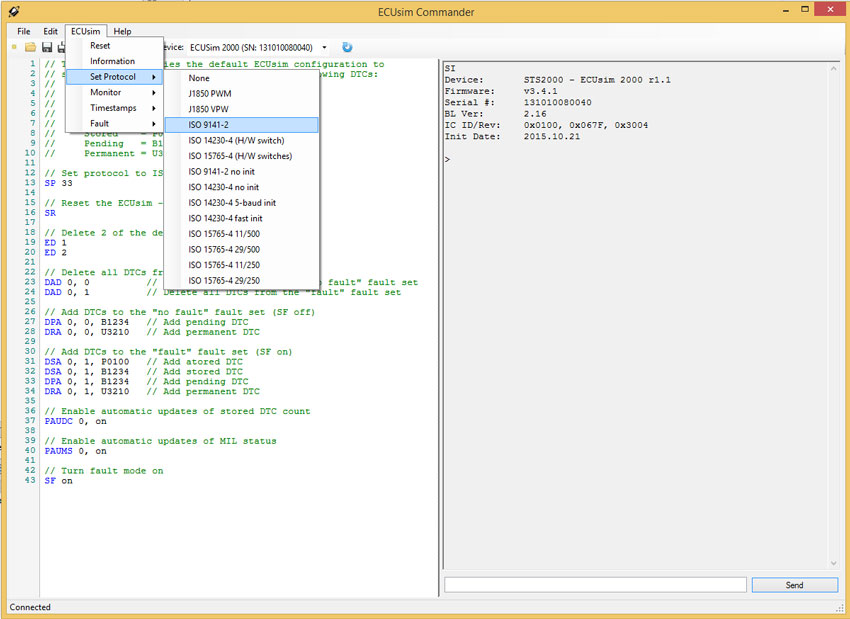850x619 pixels.
Task: Click the ECUsim Commander app icon in title bar
Action: (x=15, y=11)
